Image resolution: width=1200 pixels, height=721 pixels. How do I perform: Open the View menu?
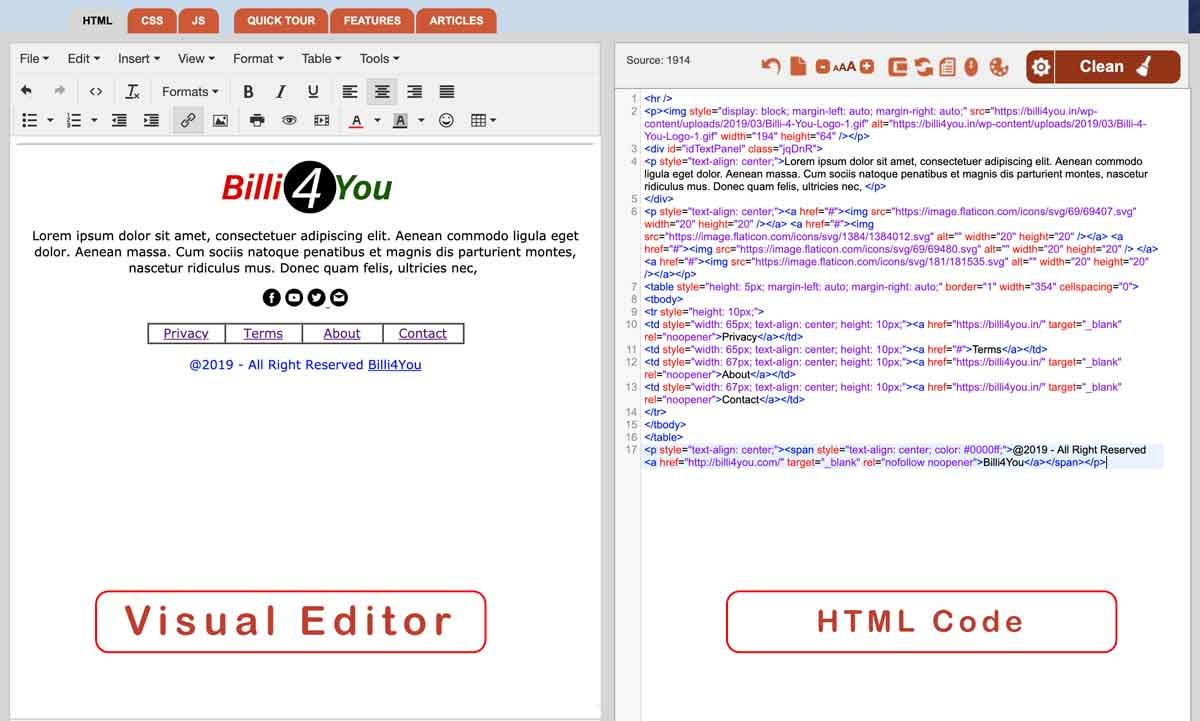195,58
